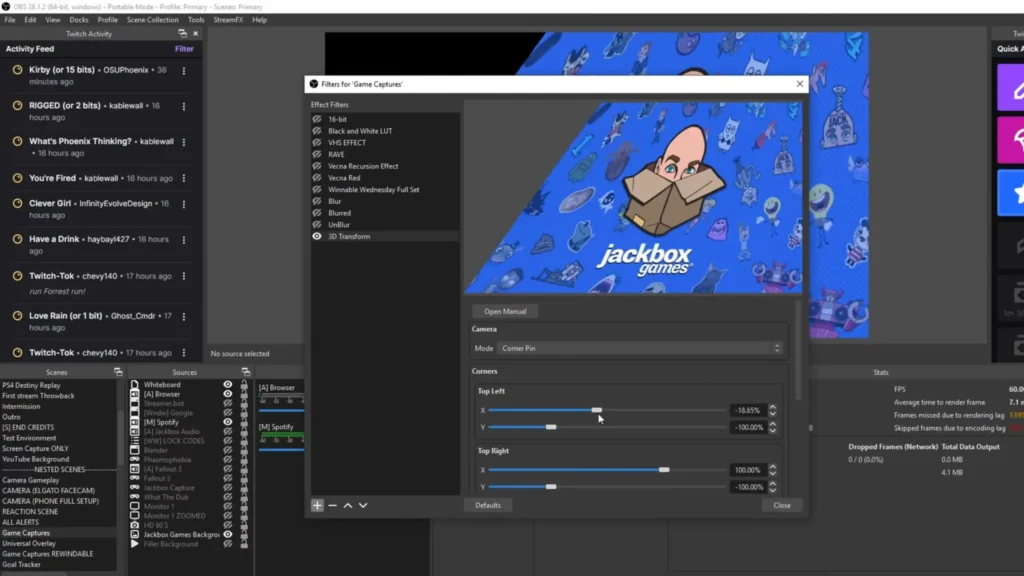Image resolution: width=1024 pixels, height=576 pixels.
Task: Toggle visibility of 16-bit filter
Action: point(317,120)
